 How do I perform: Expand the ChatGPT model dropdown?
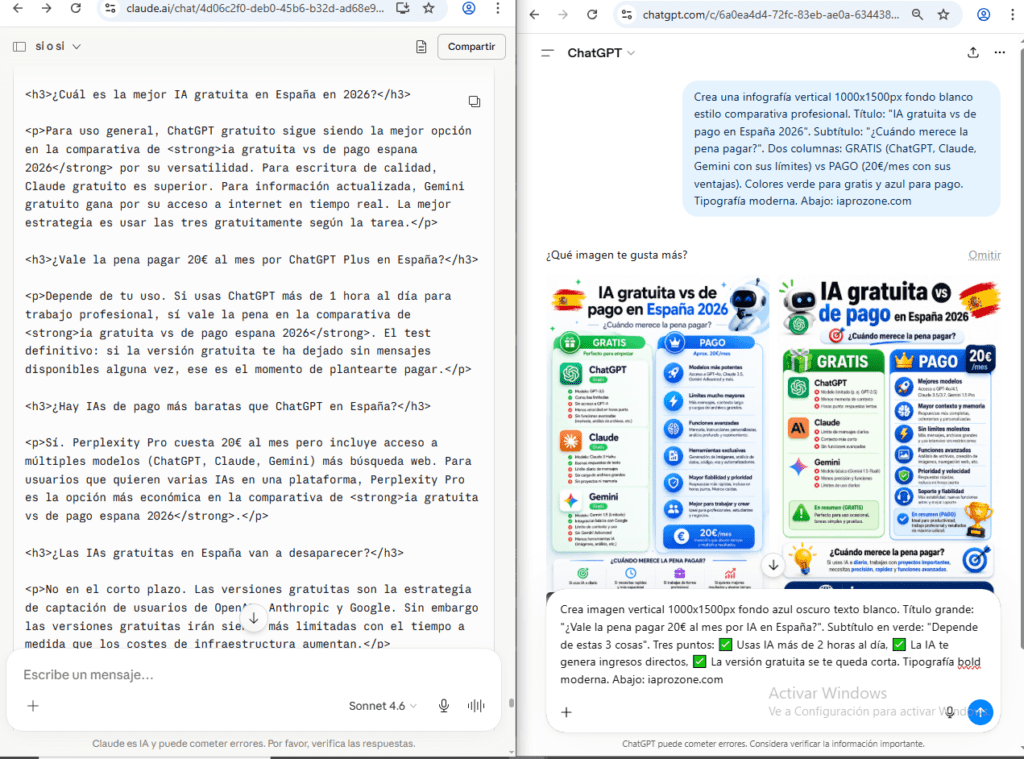point(601,53)
